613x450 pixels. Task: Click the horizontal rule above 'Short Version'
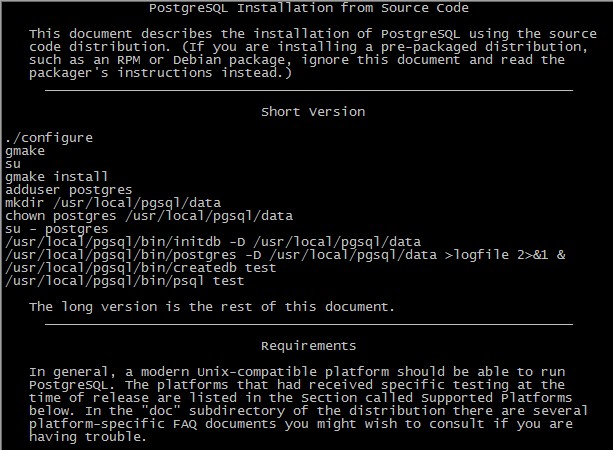(x=309, y=91)
